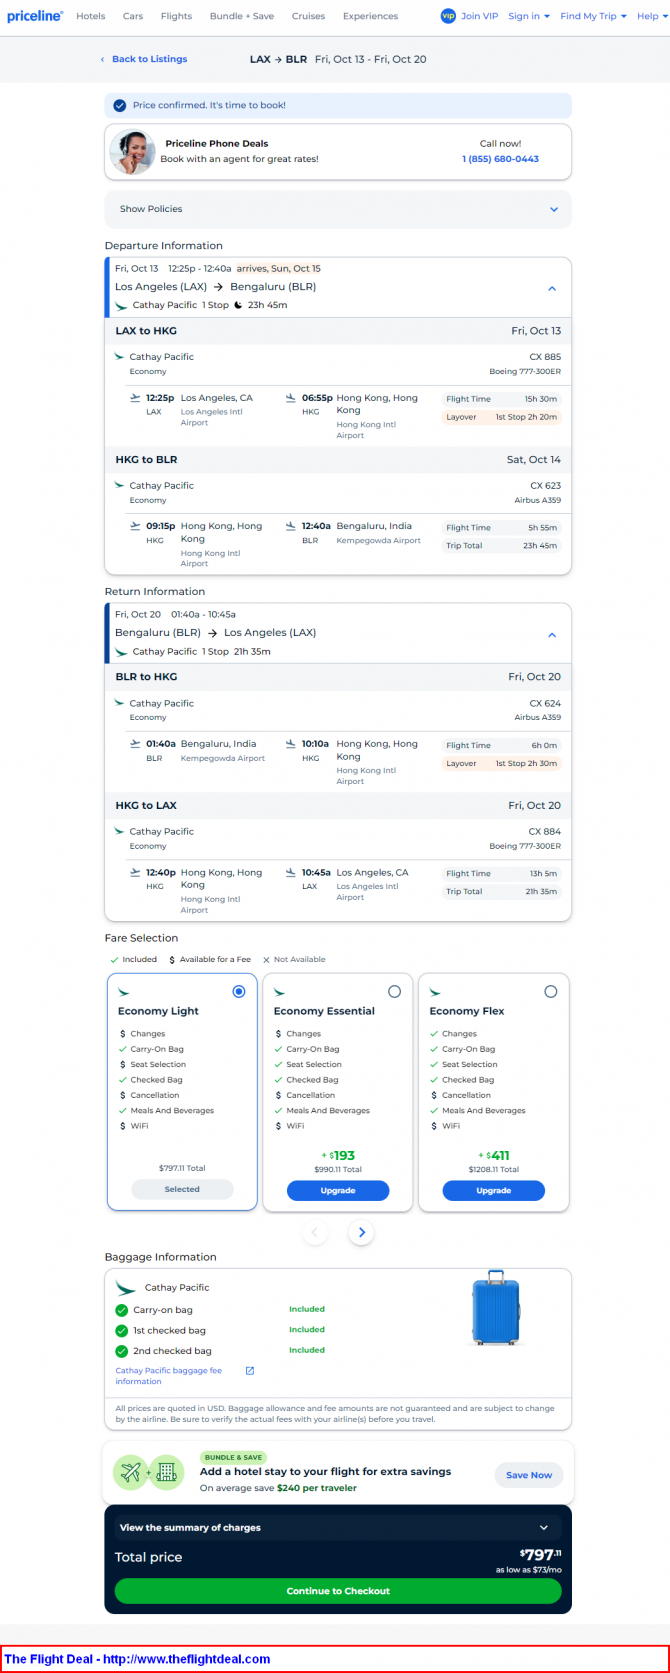Click the blue suitcase image
This screenshot has width=670, height=1673.
[496, 1308]
